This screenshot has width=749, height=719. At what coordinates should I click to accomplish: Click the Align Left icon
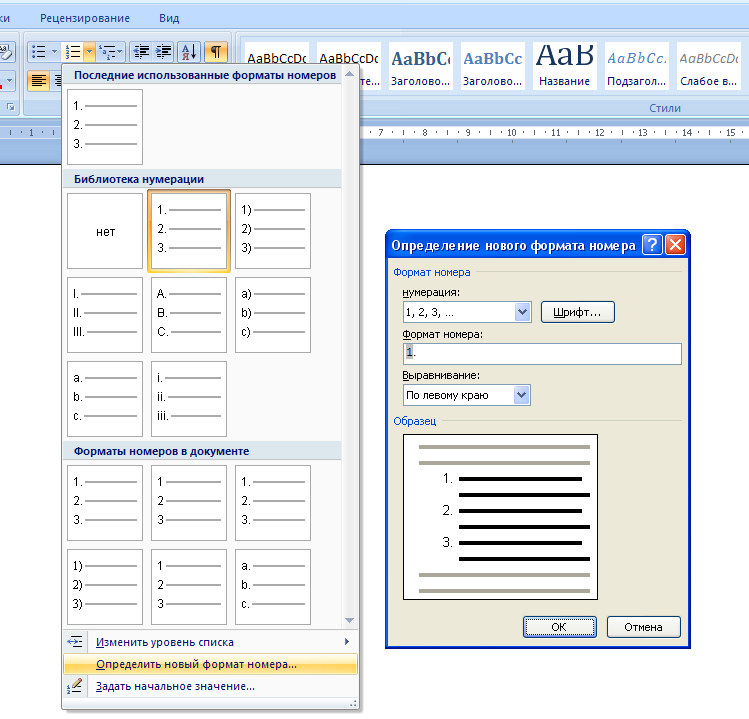[39, 80]
